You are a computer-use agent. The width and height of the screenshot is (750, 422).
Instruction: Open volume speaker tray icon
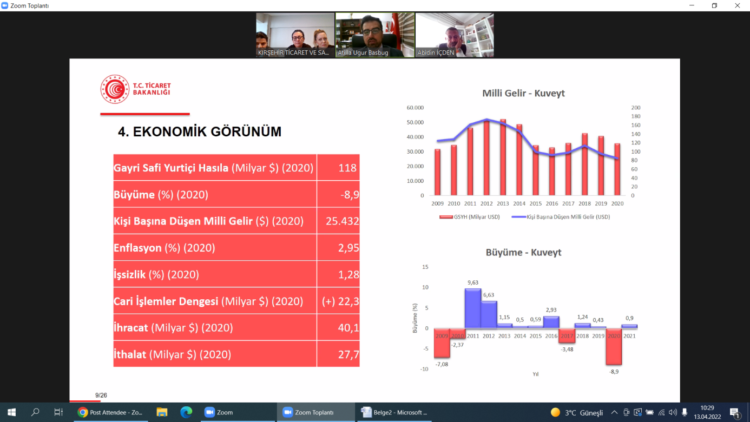tap(673, 412)
